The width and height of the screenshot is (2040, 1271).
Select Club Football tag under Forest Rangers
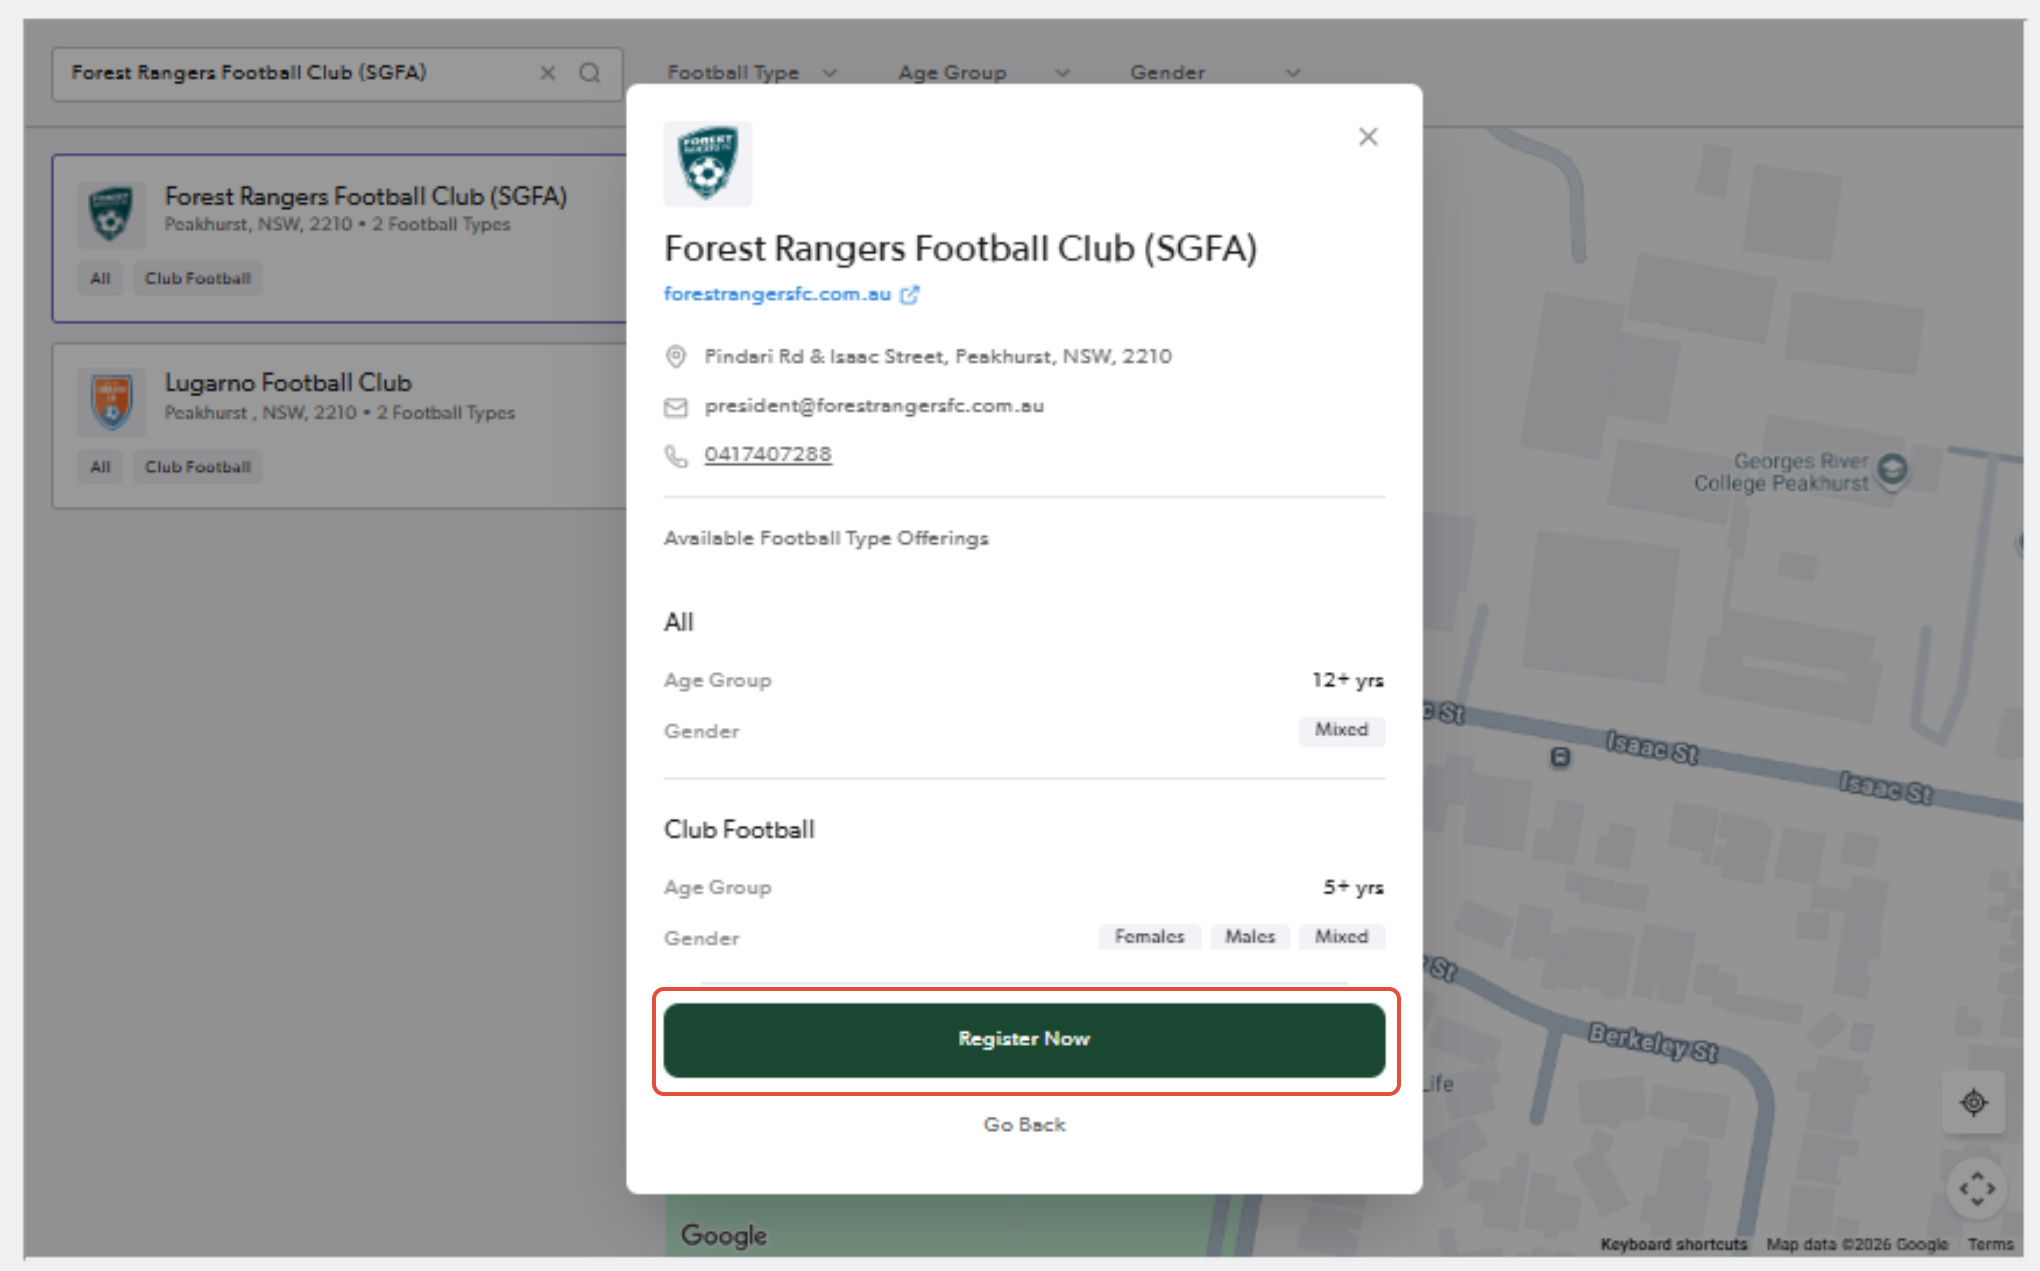(x=198, y=279)
